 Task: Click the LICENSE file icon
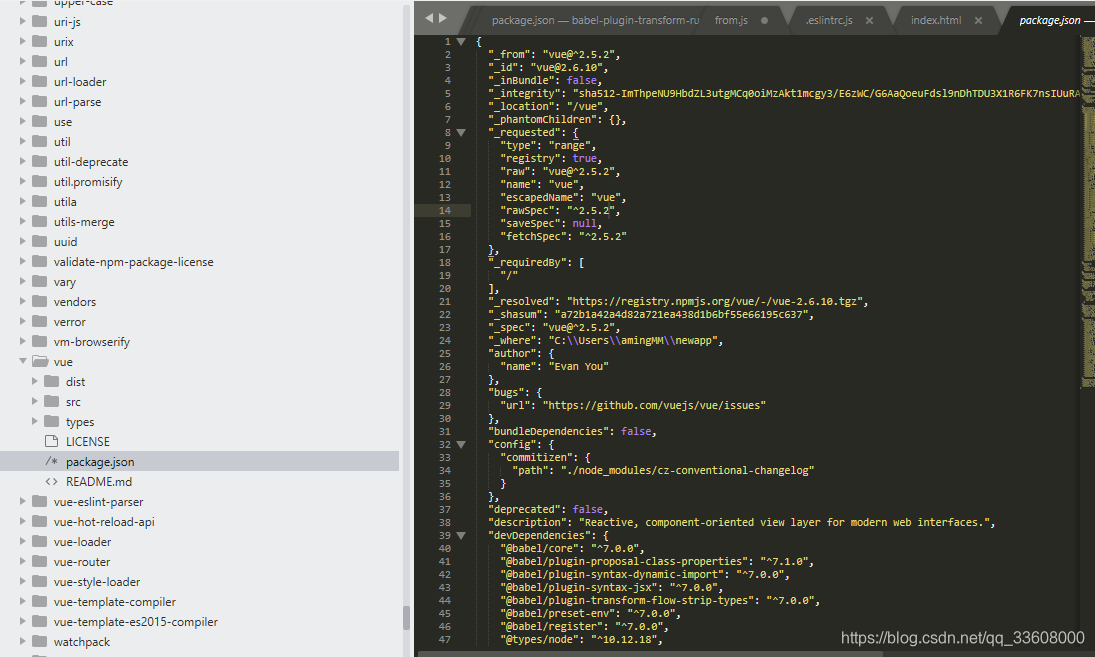pyautogui.click(x=51, y=441)
